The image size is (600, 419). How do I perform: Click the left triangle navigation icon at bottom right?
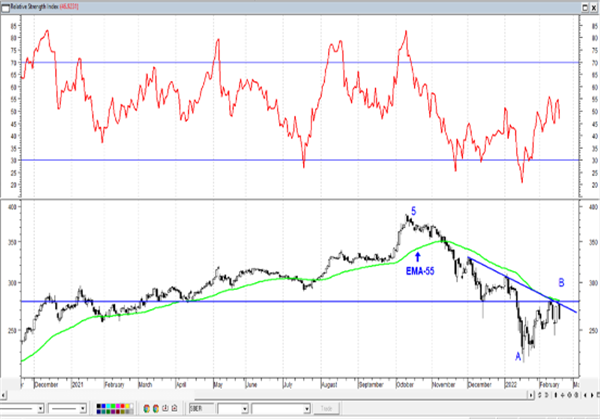(585, 395)
